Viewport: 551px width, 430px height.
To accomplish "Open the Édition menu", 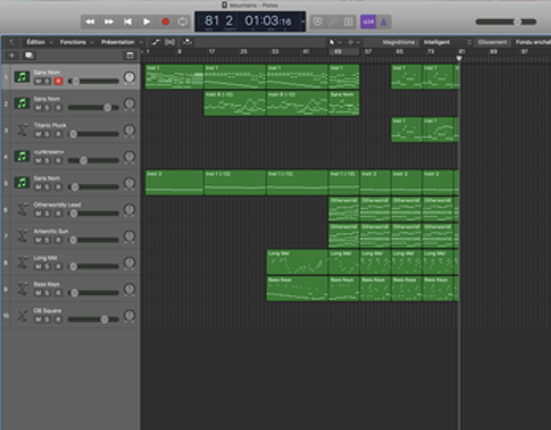I will pos(39,42).
